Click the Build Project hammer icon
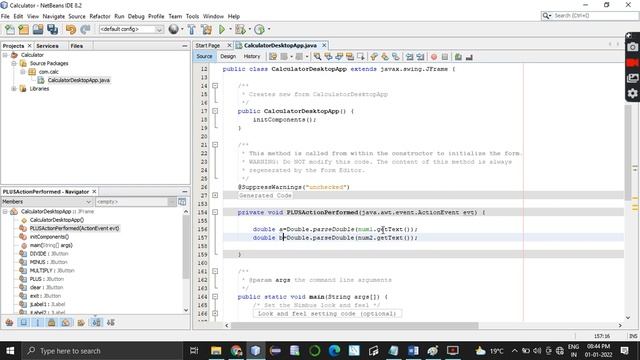This screenshot has height=360, width=640. click(191, 29)
